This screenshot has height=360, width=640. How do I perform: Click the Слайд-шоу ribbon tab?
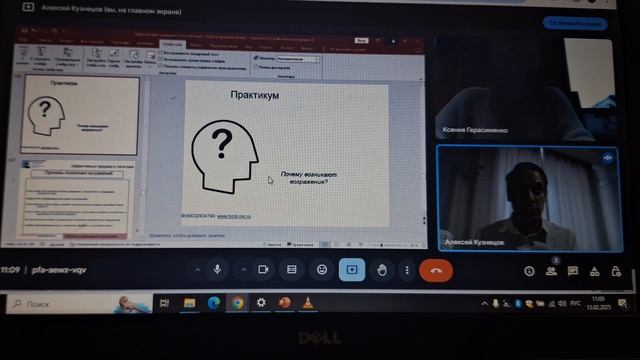click(x=172, y=44)
